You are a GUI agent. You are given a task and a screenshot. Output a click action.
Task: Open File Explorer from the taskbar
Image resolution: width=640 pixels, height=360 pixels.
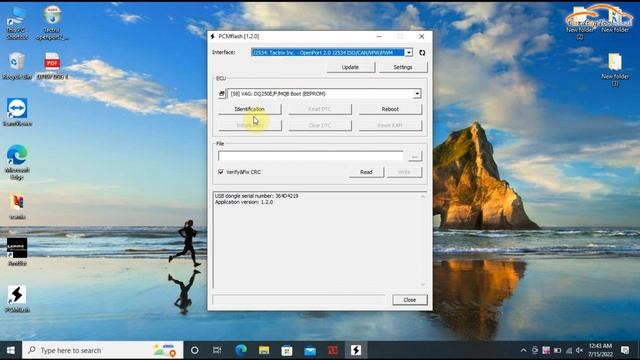[264, 350]
